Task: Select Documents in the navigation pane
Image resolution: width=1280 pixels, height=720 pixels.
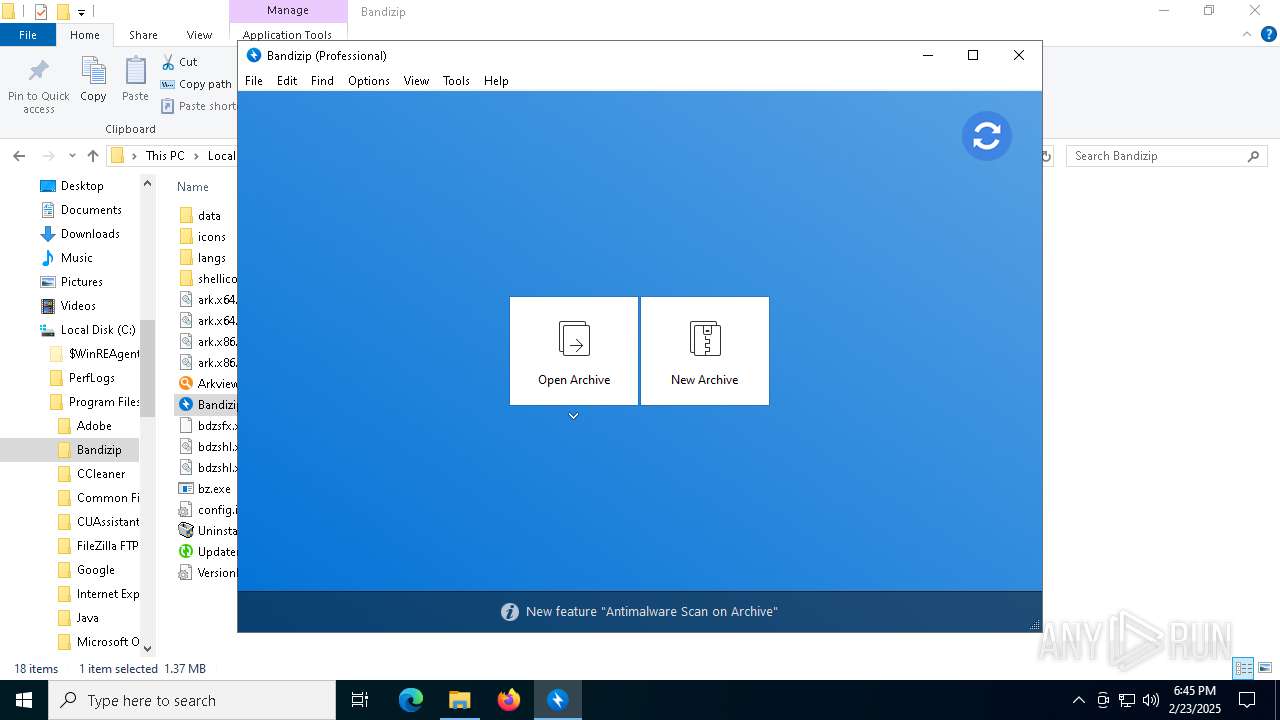Action: click(x=91, y=210)
